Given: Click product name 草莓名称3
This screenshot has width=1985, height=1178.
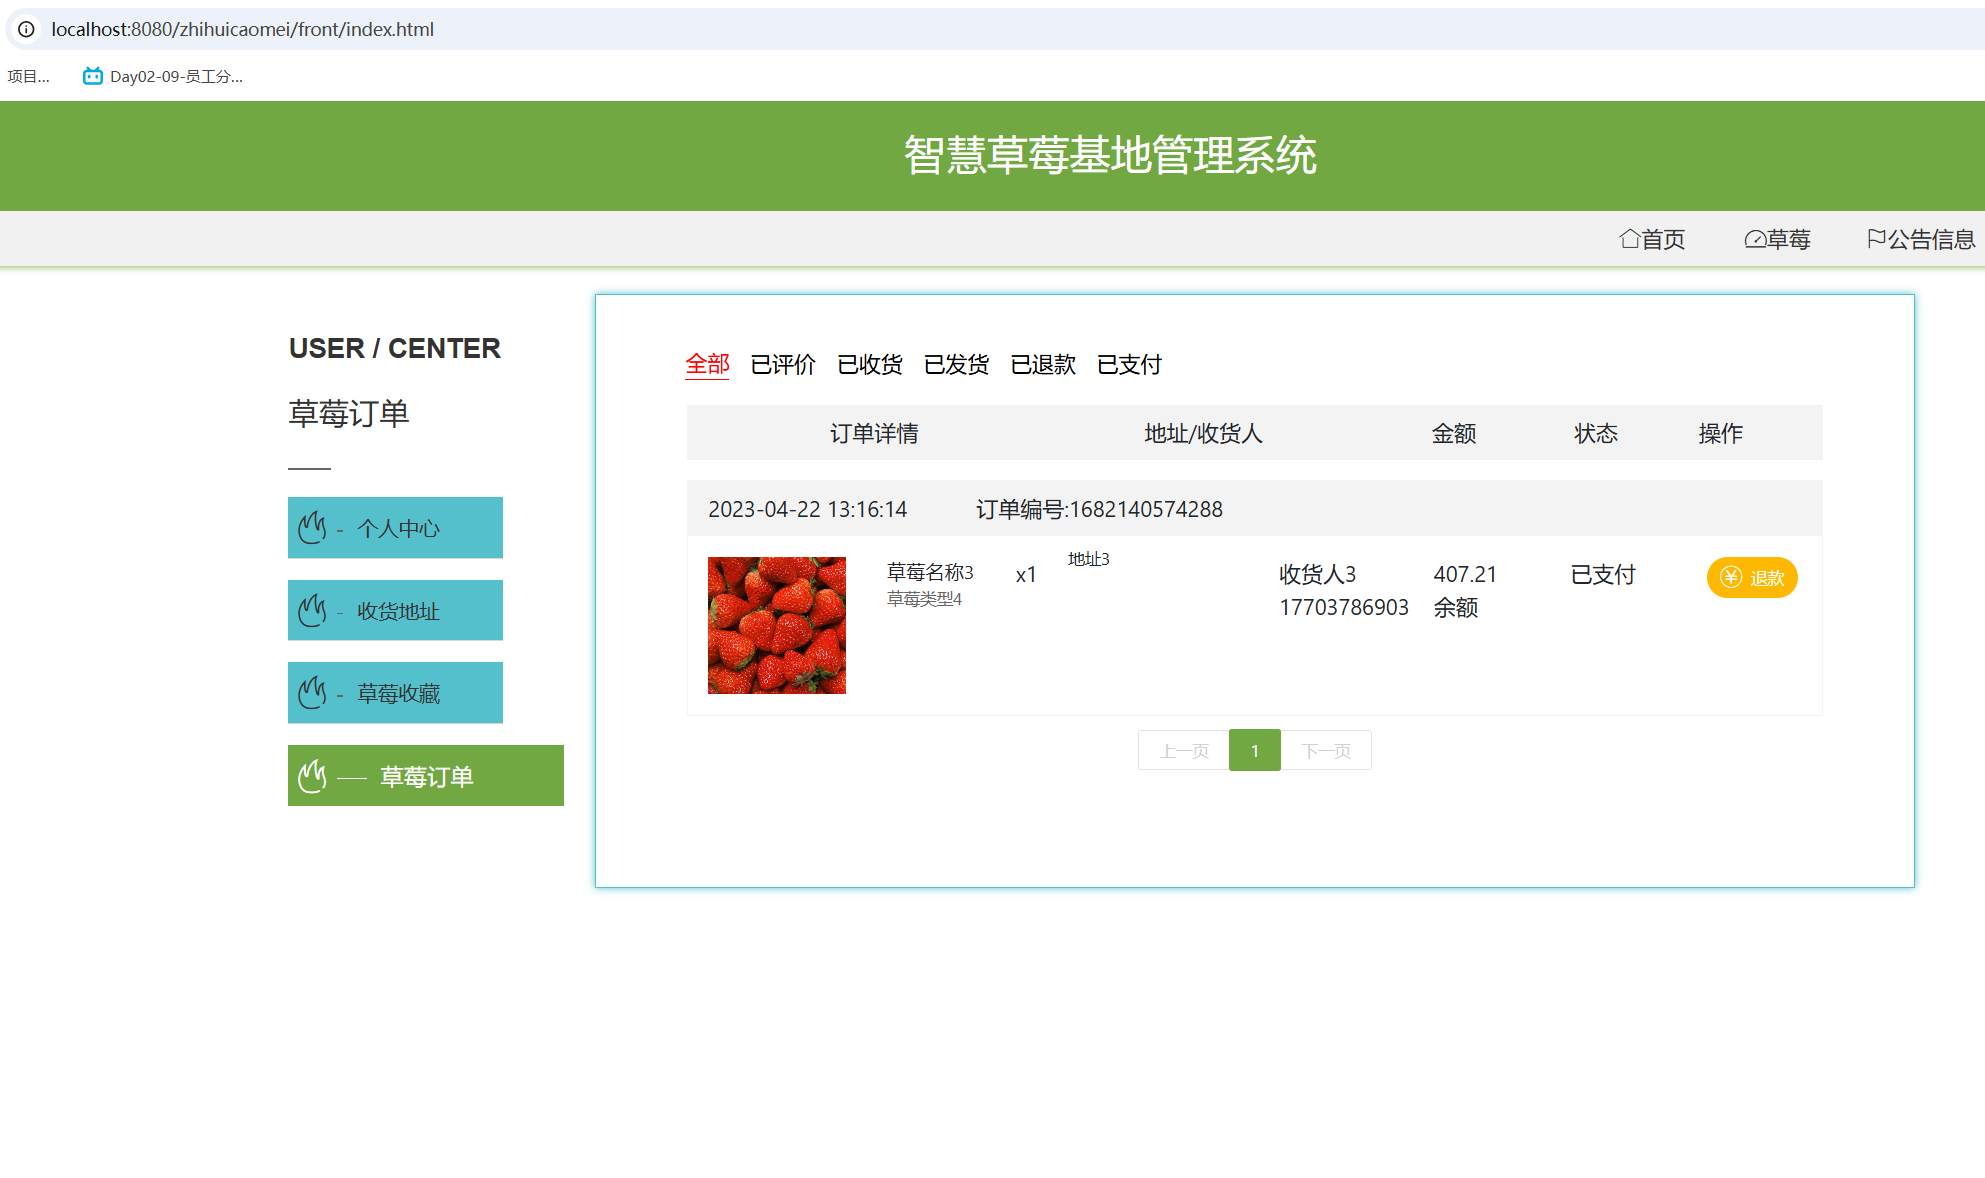Looking at the screenshot, I should (x=930, y=572).
